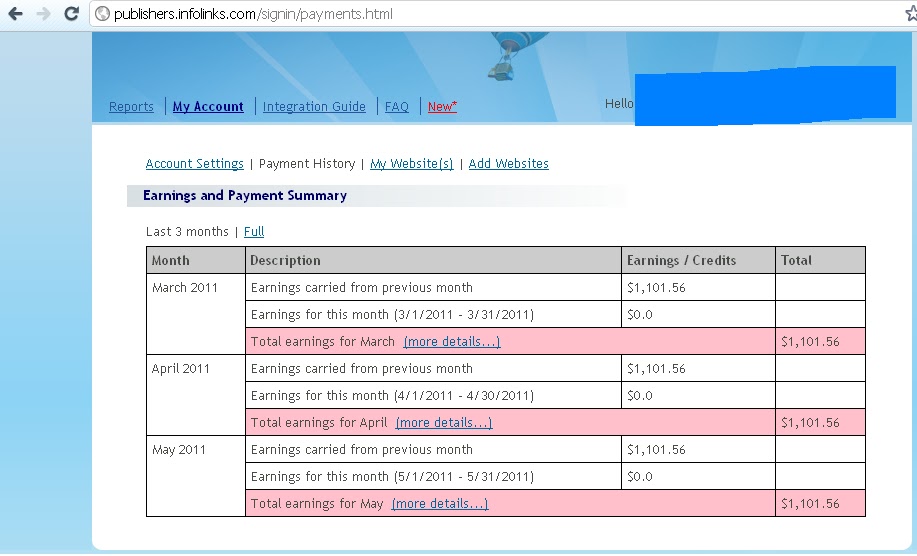
Task: Click the Payment History text
Action: tap(307, 164)
